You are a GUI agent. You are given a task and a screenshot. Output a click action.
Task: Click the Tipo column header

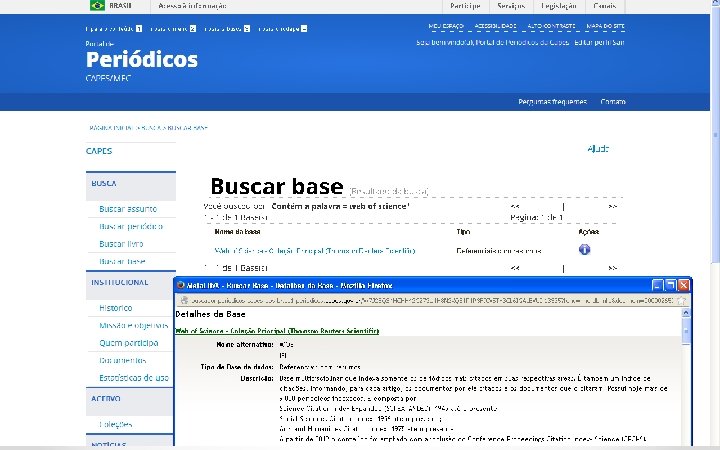point(463,231)
